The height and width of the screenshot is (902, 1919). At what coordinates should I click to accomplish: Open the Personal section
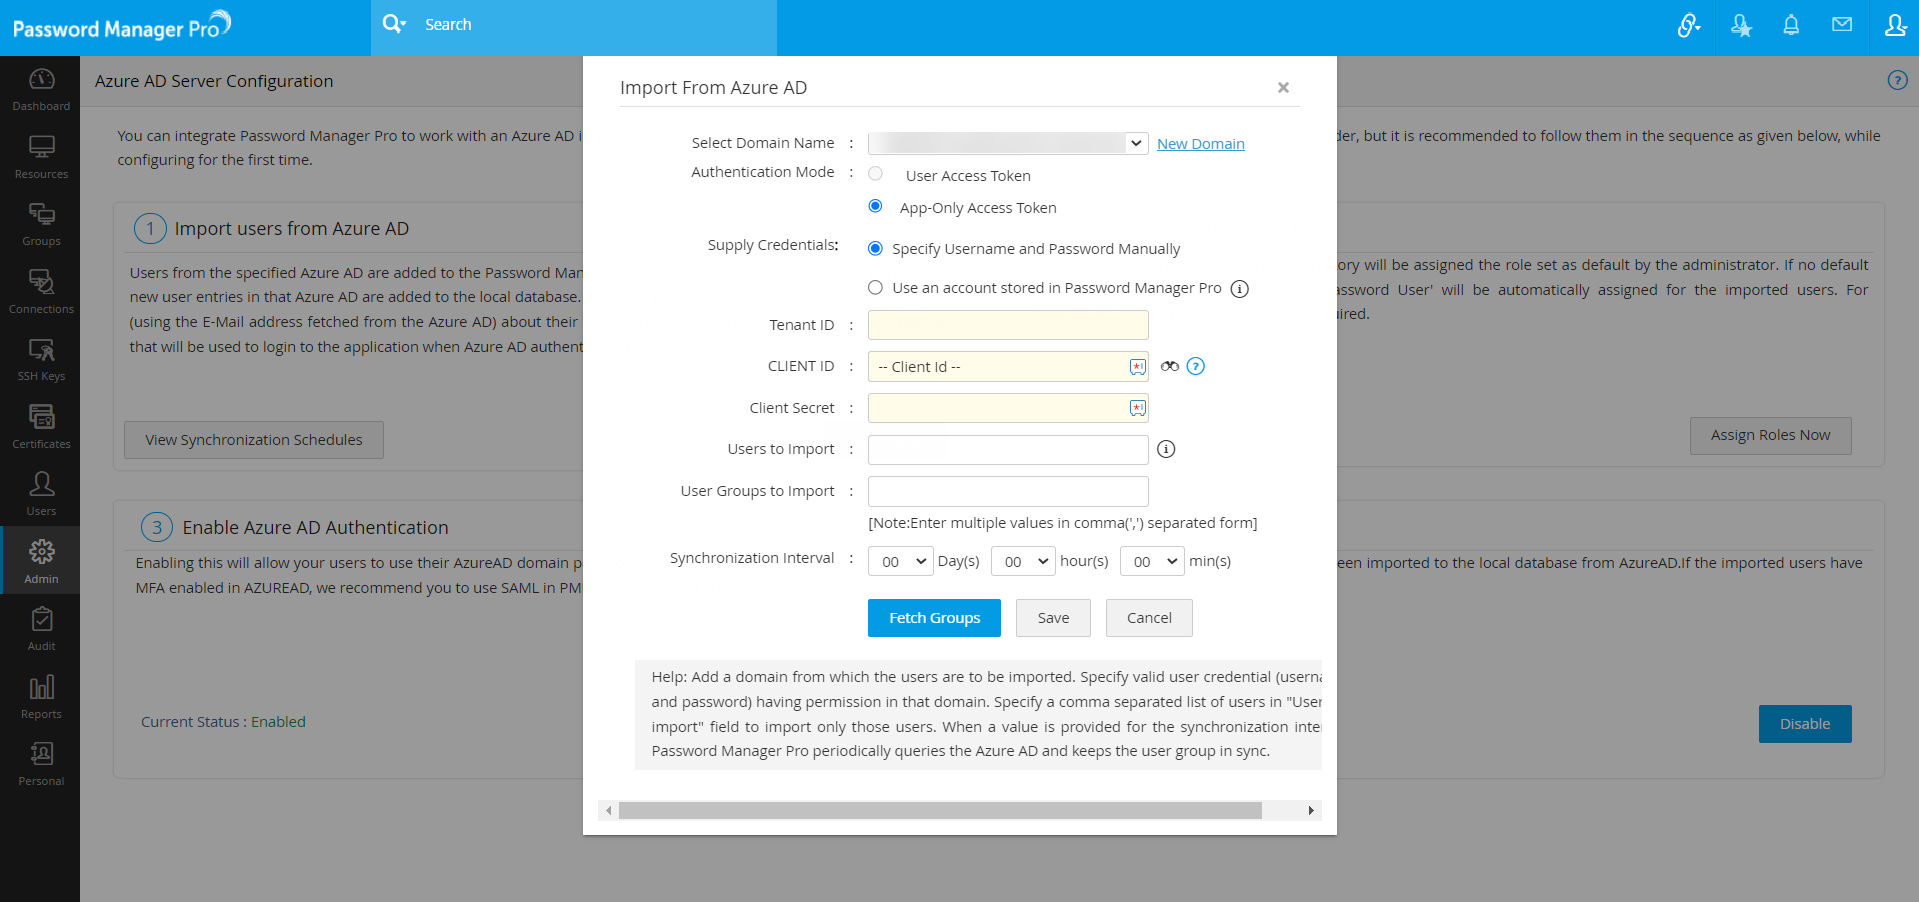click(41, 764)
